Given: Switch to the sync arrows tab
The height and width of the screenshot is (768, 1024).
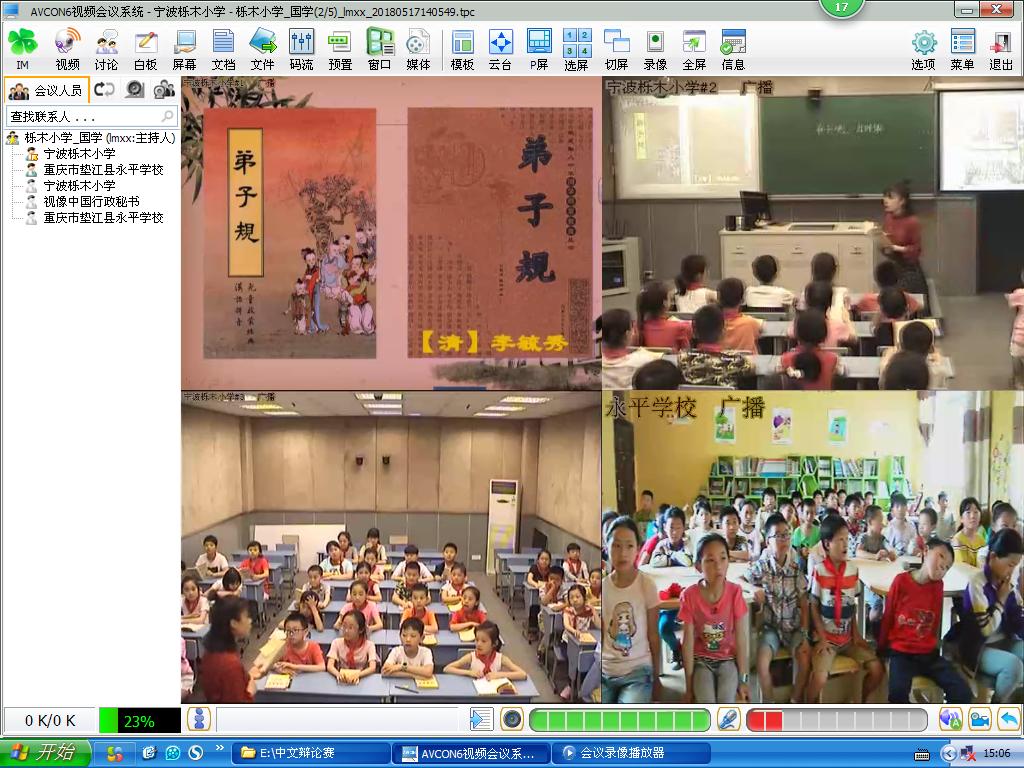Looking at the screenshot, I should click(104, 89).
